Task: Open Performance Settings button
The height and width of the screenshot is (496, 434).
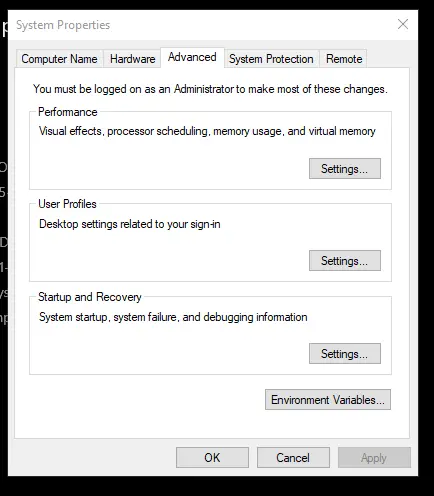Action: click(x=345, y=169)
